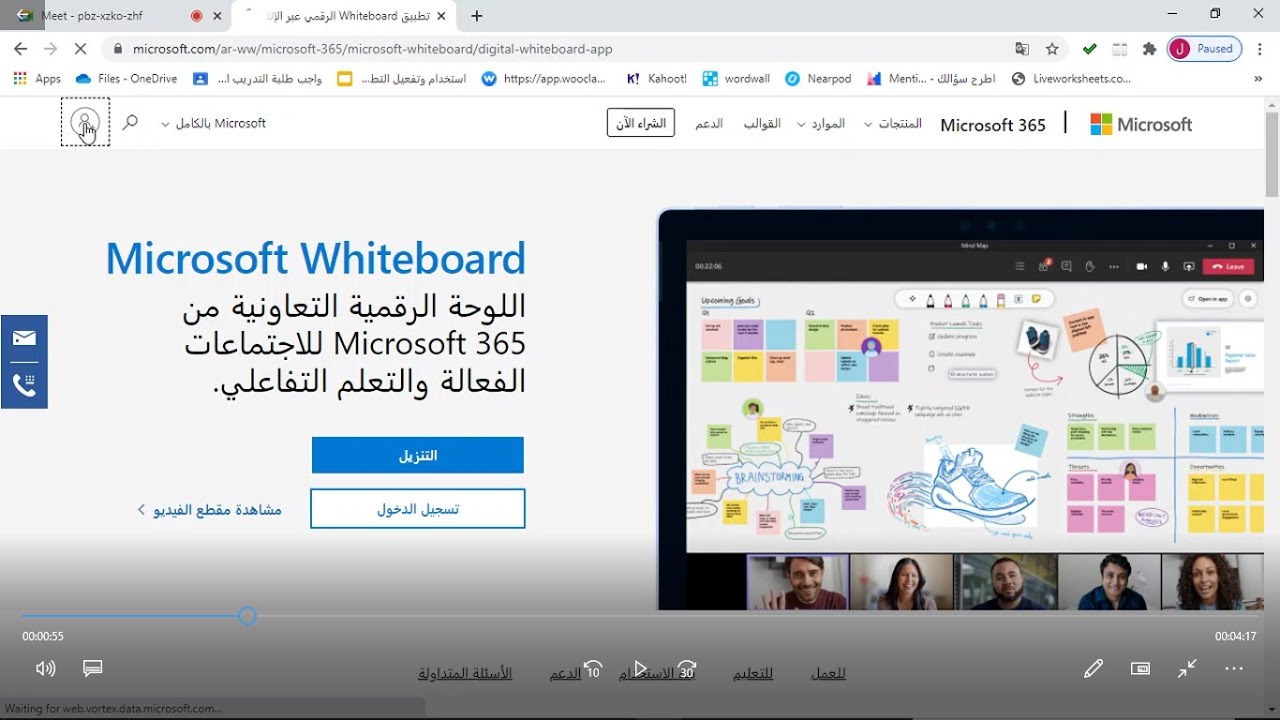Open the مشاهدة مقطع الفيديو link

209,509
